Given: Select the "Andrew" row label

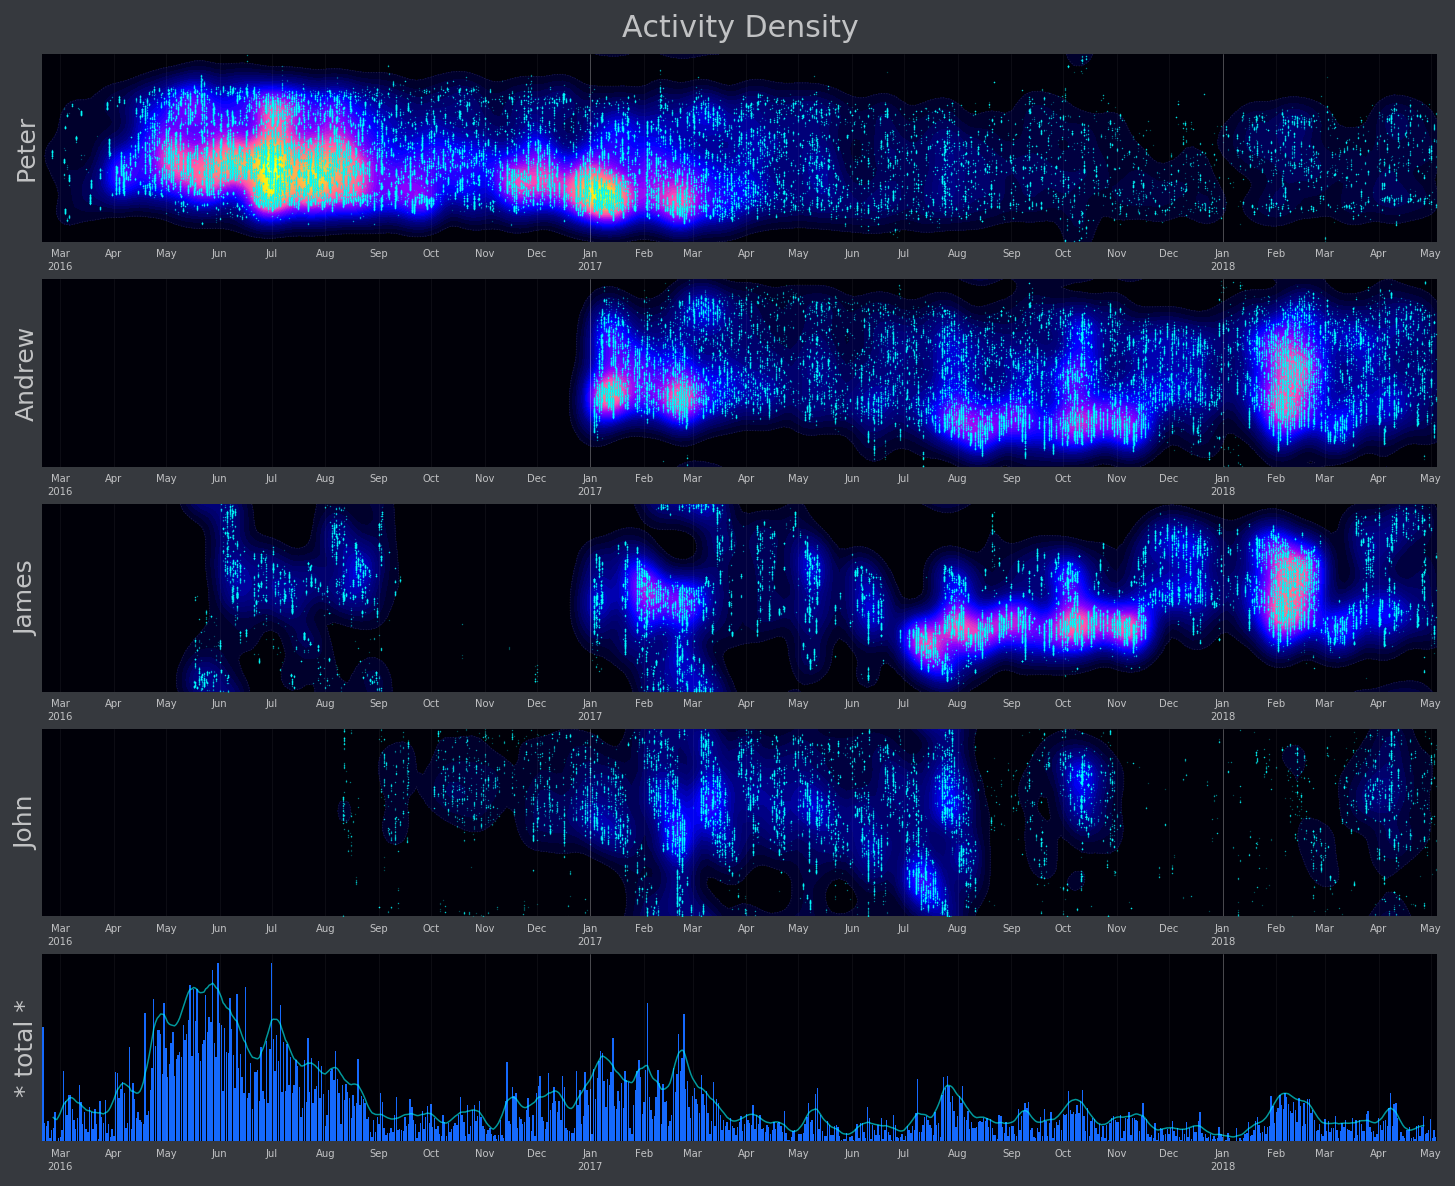Looking at the screenshot, I should [x=26, y=374].
